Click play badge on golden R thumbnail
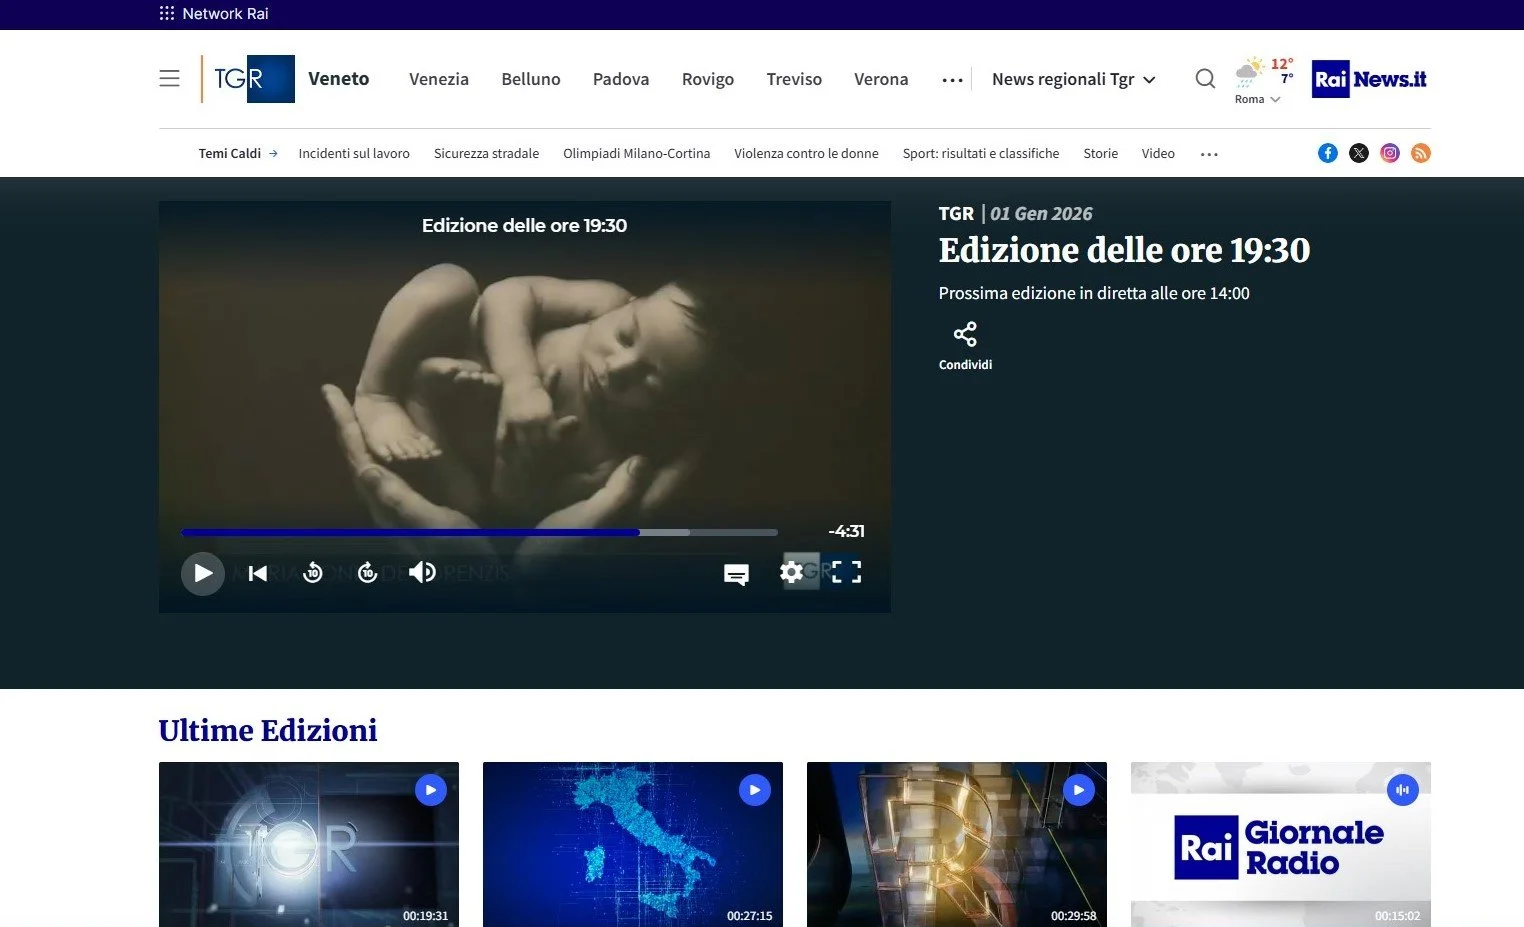1524x927 pixels. pyautogui.click(x=1079, y=790)
